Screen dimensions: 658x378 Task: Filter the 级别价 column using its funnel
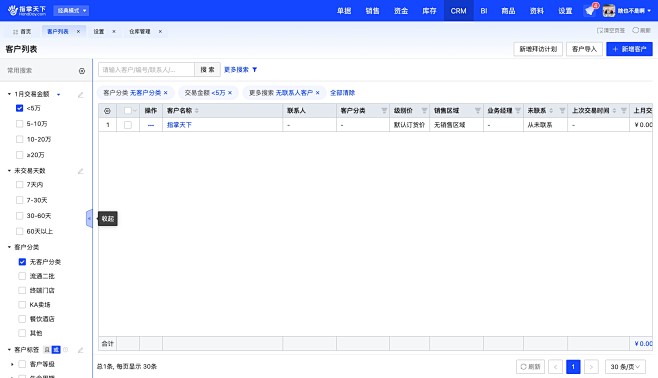pos(424,111)
